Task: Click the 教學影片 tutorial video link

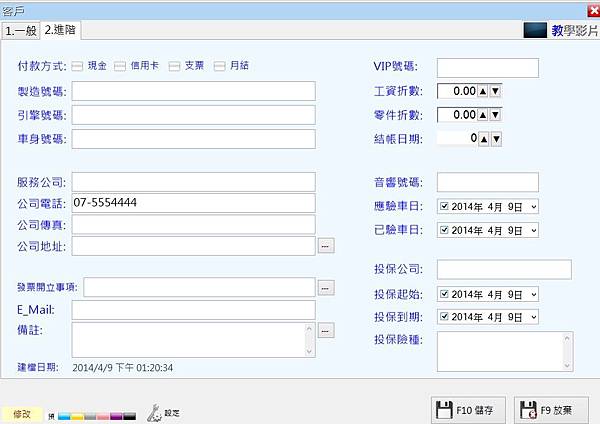Action: [x=574, y=31]
